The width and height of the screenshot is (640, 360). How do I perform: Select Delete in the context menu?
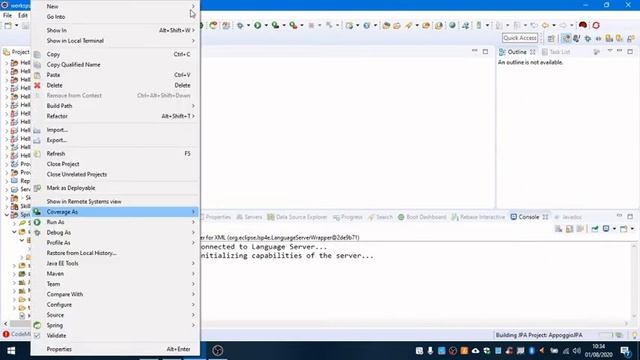115,85
